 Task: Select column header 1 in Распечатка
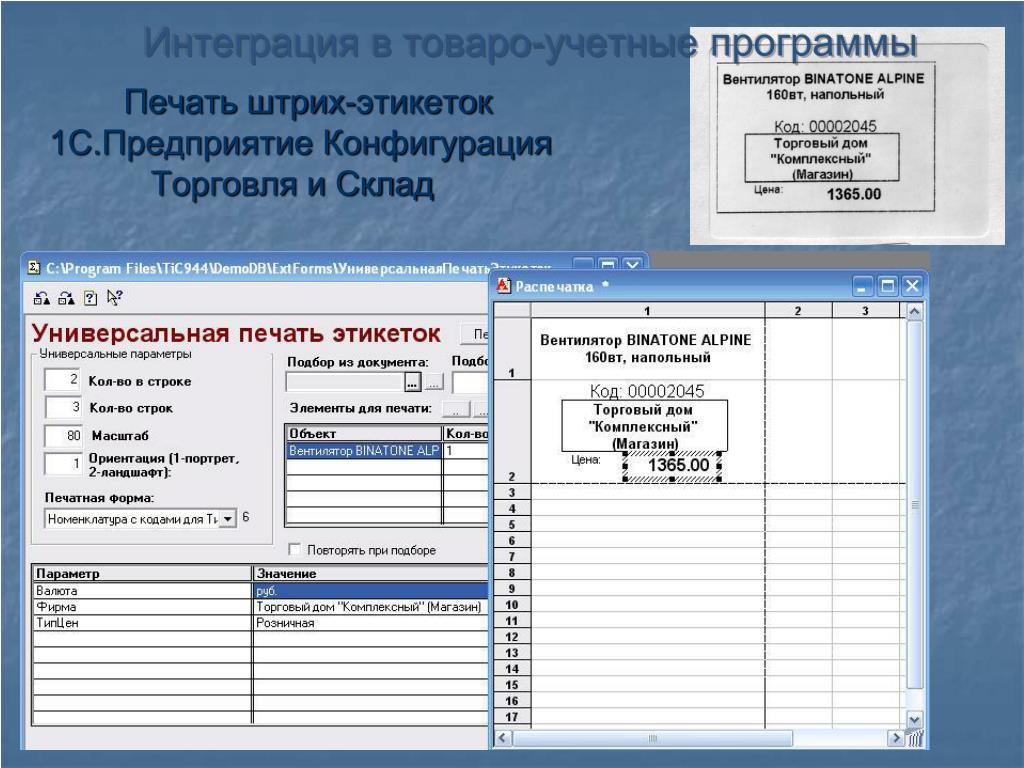coord(647,310)
